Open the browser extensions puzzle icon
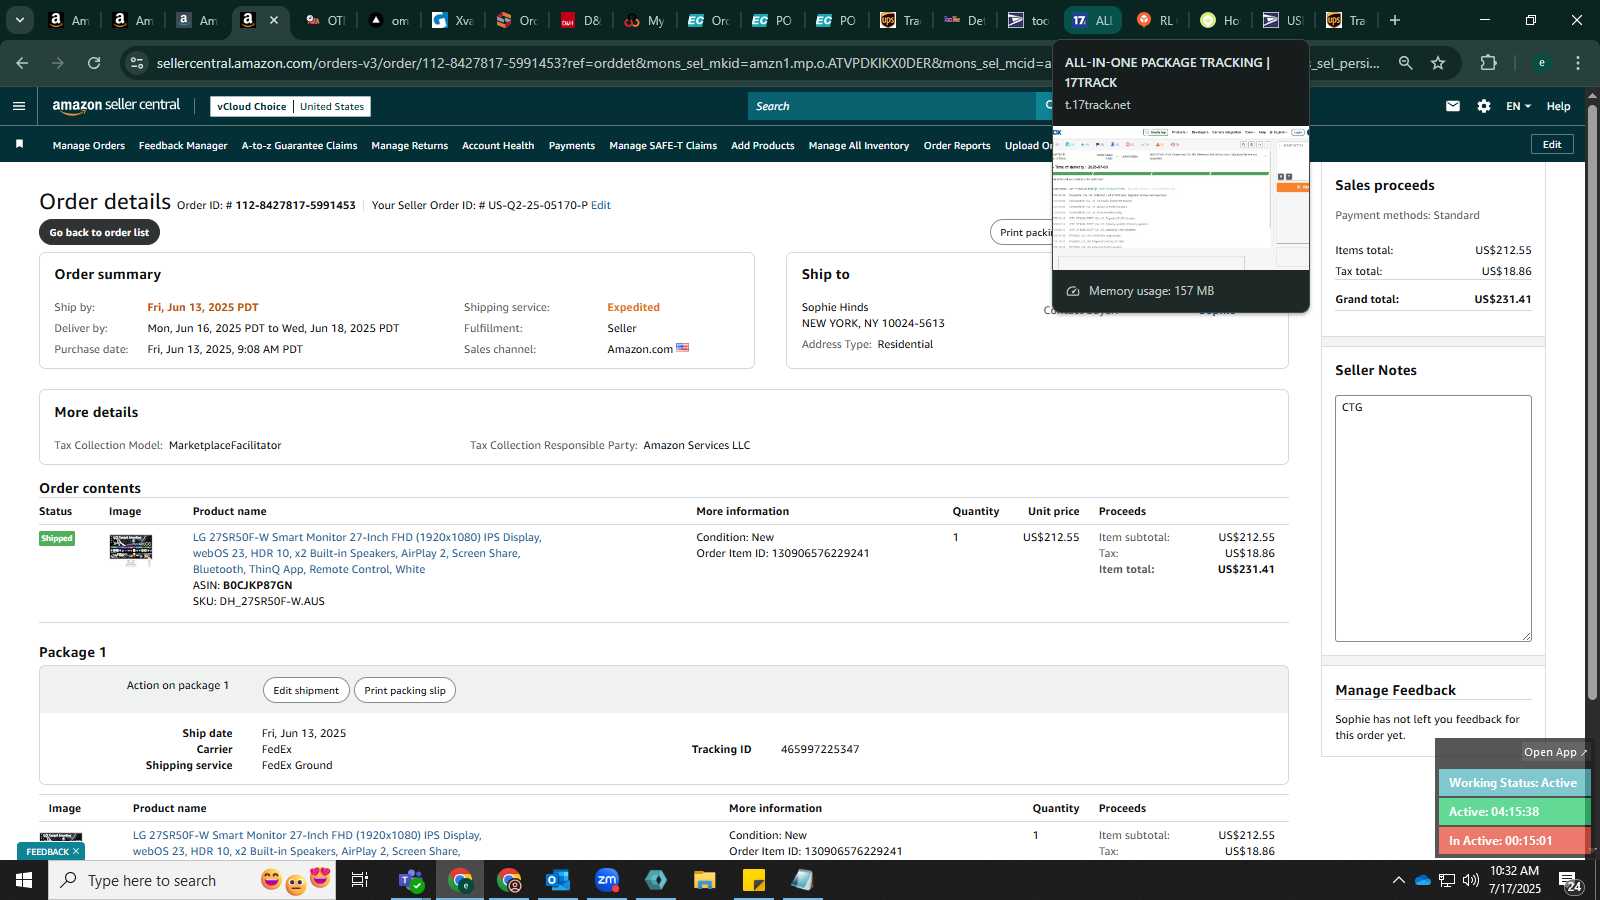The width and height of the screenshot is (1600, 900). (1489, 63)
